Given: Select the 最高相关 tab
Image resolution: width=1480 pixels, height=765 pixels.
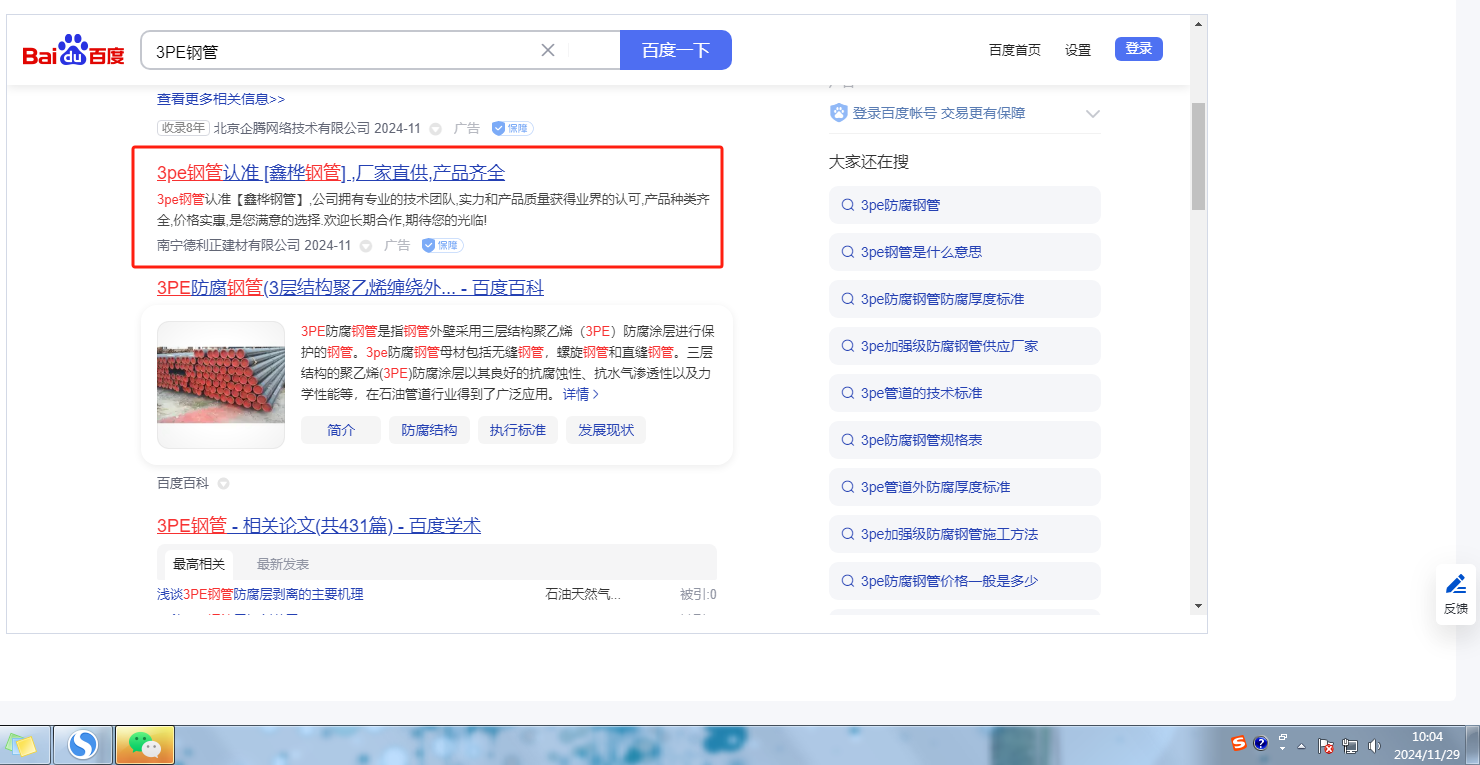Looking at the screenshot, I should pos(198,564).
